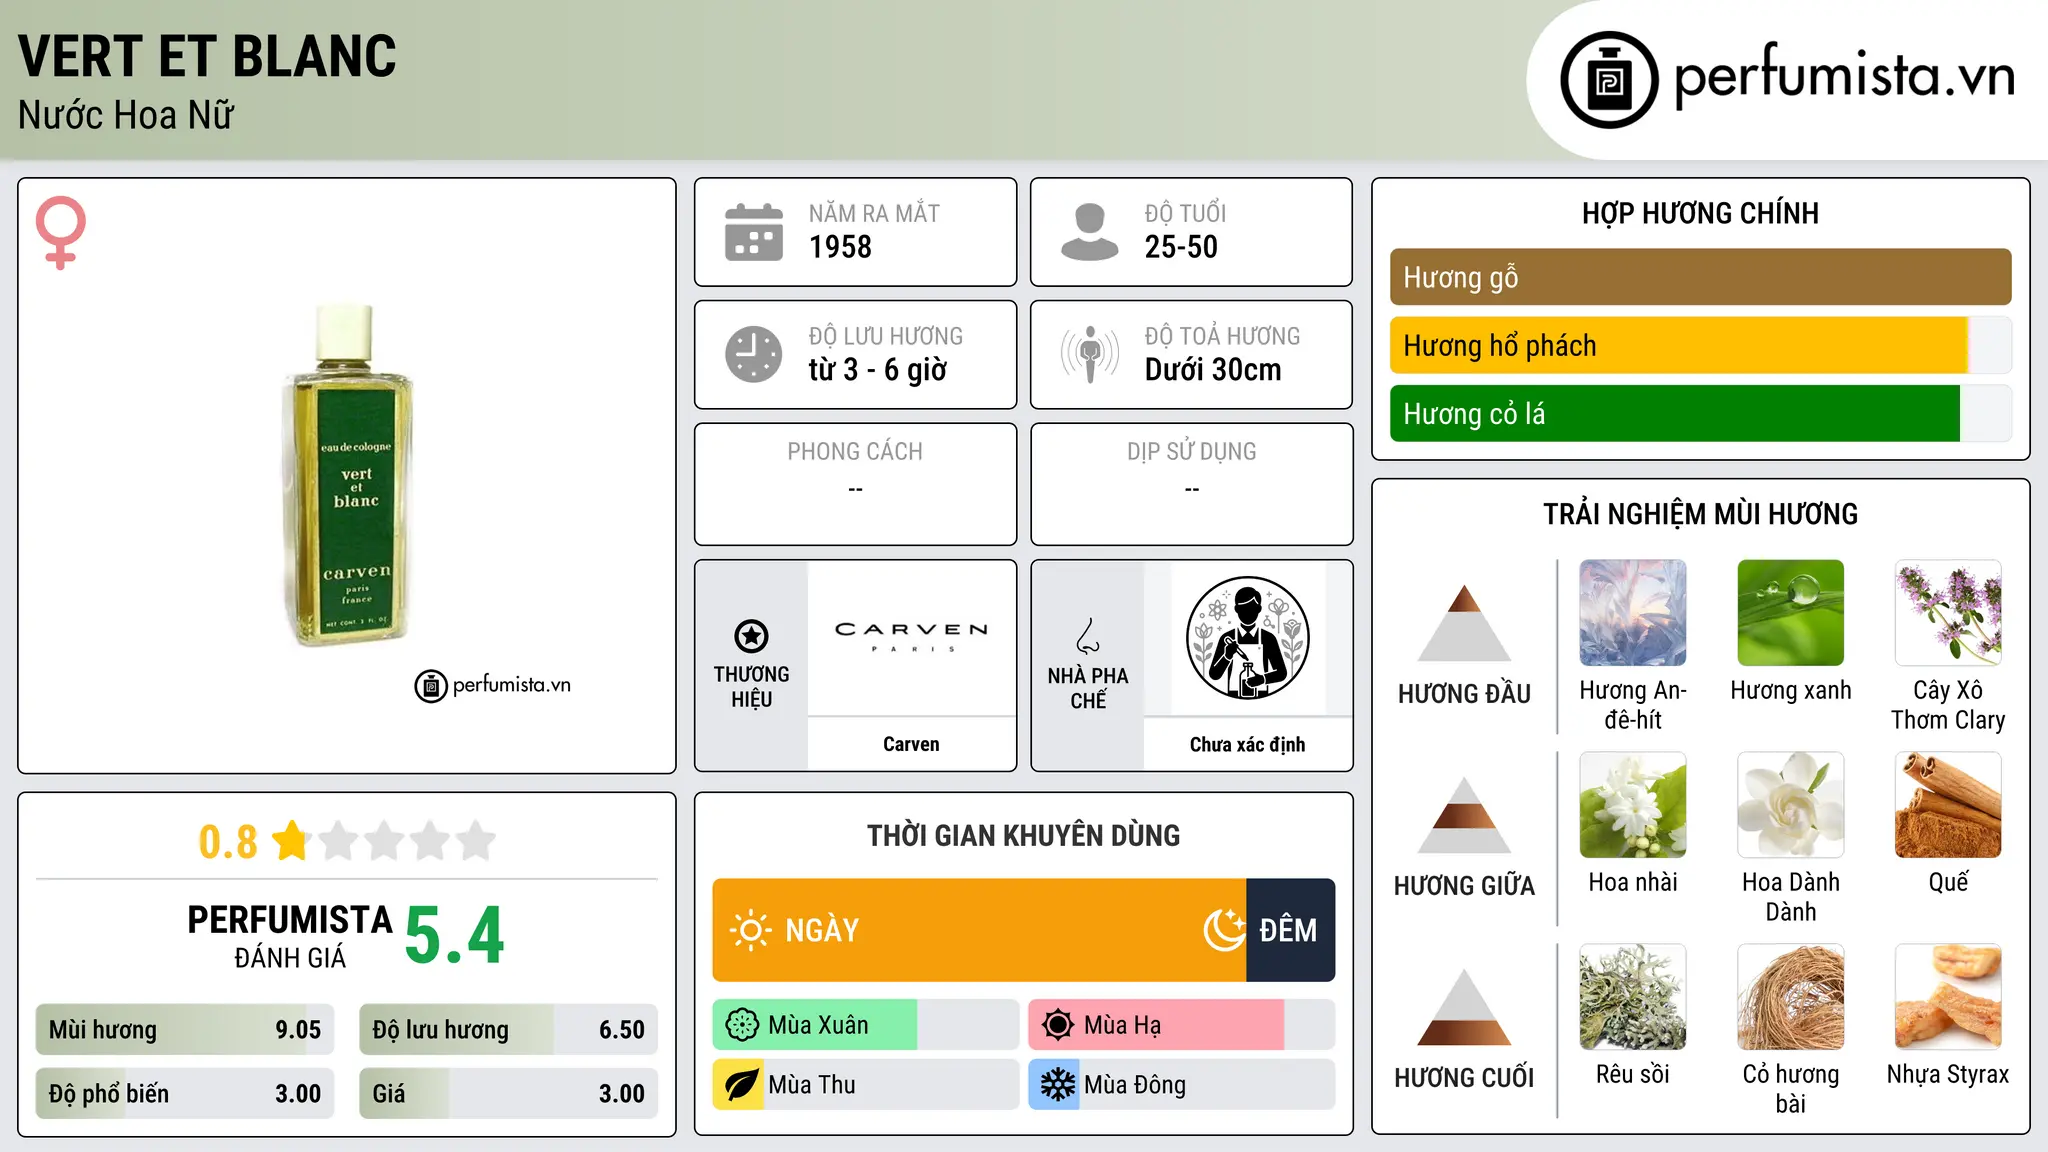Click the Đêm nighttime bar segment
This screenshot has height=1152, width=2048.
1291,930
